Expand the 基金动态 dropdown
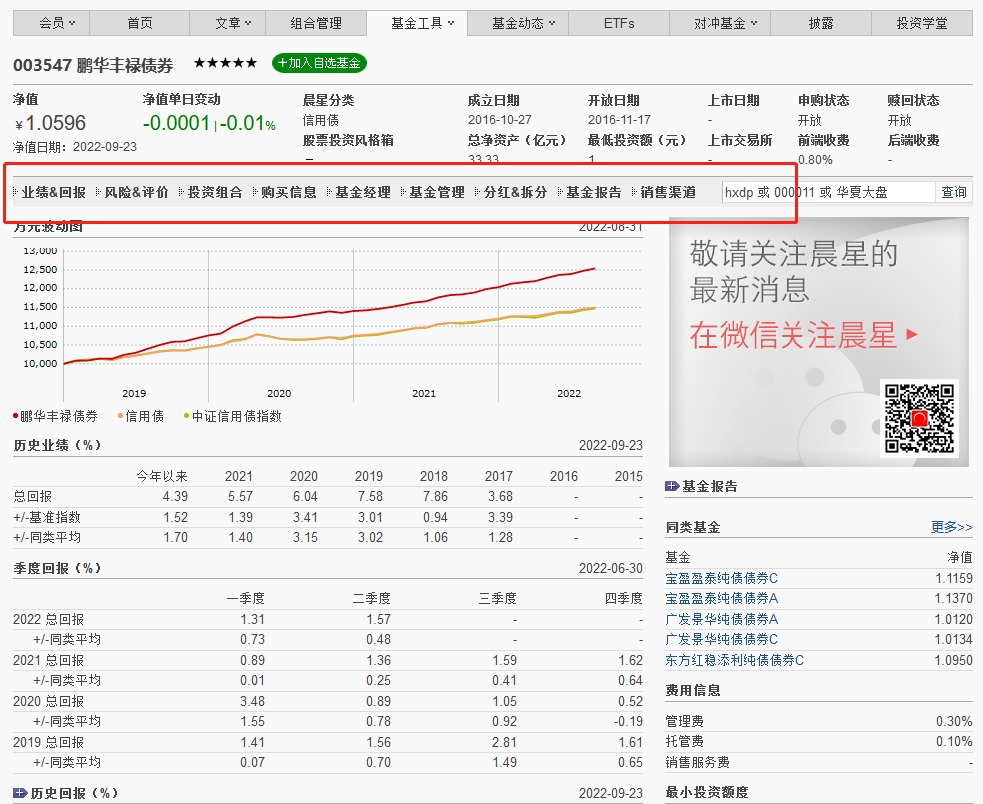 (517, 21)
